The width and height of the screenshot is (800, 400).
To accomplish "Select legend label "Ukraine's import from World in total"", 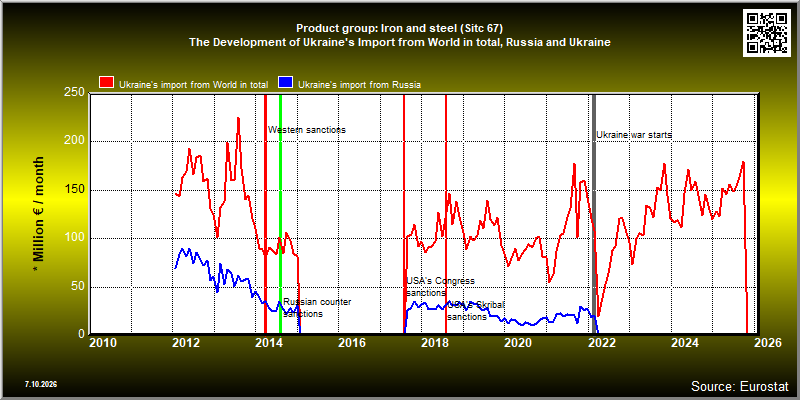I will point(193,85).
